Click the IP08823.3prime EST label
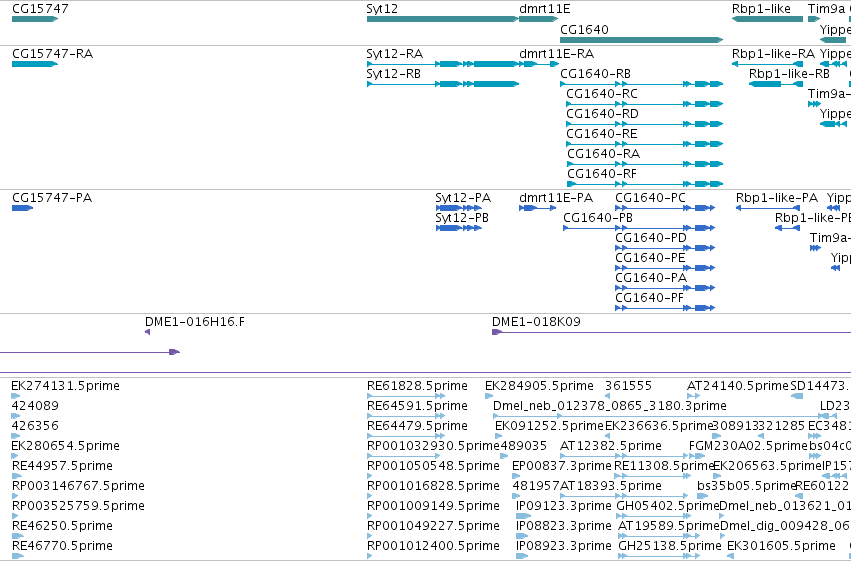The width and height of the screenshot is (851, 561). 563,527
